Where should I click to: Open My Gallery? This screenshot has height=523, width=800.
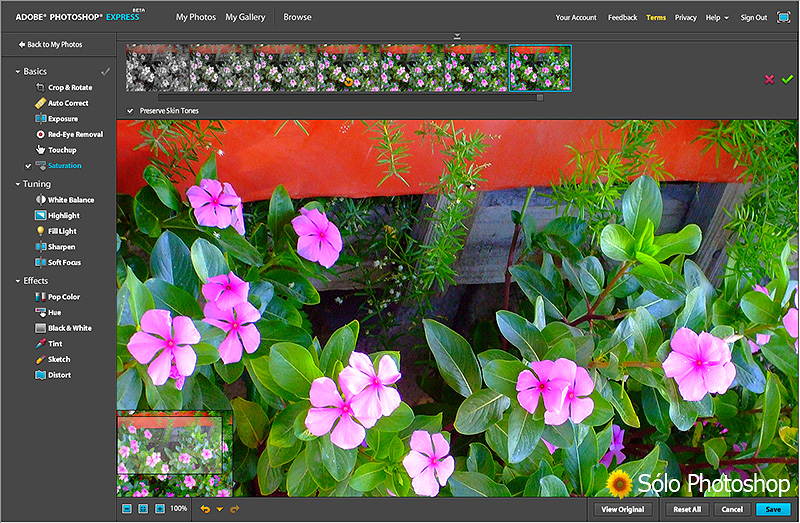pos(245,17)
